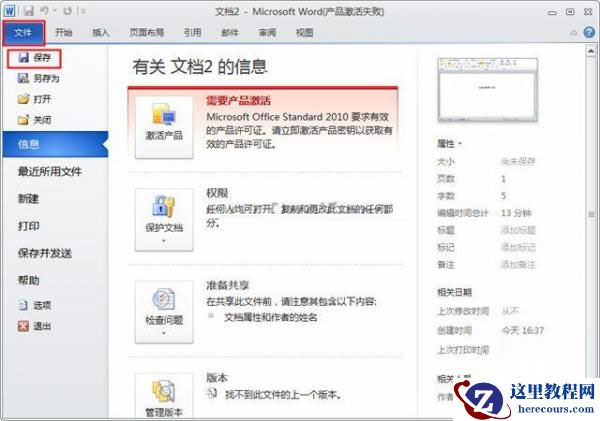Select 打印 in the sidebar
This screenshot has width=600, height=421.
click(x=29, y=226)
